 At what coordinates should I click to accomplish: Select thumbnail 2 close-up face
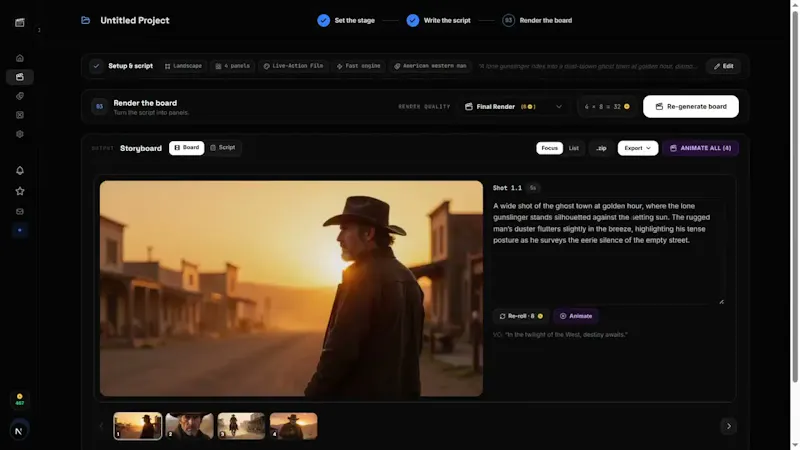(189, 426)
